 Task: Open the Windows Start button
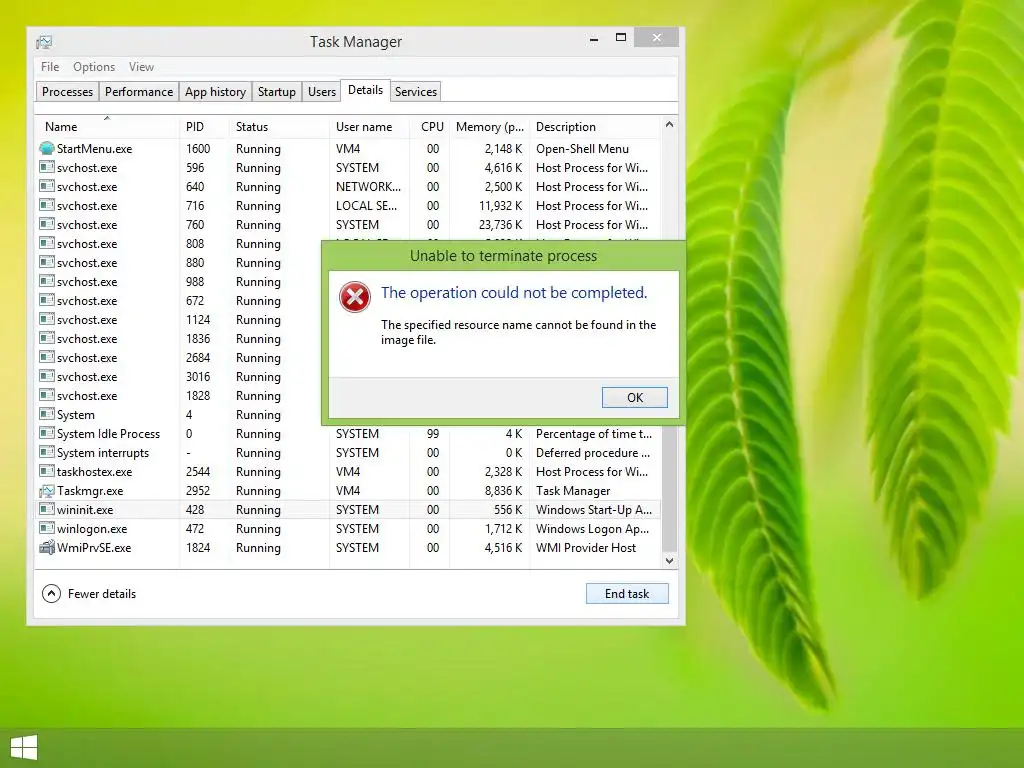tap(24, 748)
